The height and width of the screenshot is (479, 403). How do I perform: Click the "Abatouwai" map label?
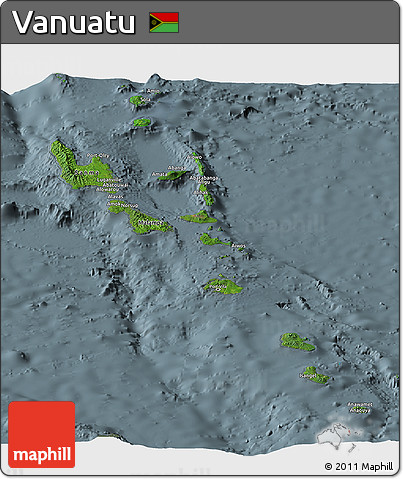click(x=115, y=185)
